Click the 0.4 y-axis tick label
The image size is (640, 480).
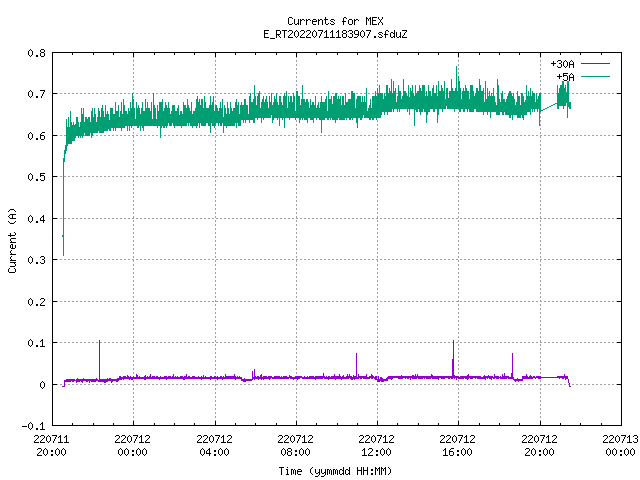click(x=36, y=219)
